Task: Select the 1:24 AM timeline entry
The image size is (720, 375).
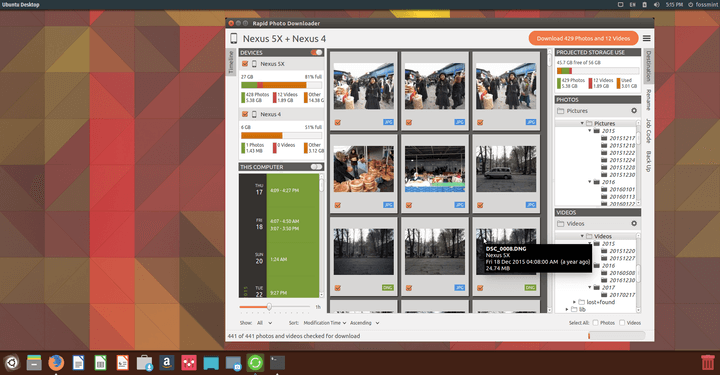Action: [x=279, y=259]
